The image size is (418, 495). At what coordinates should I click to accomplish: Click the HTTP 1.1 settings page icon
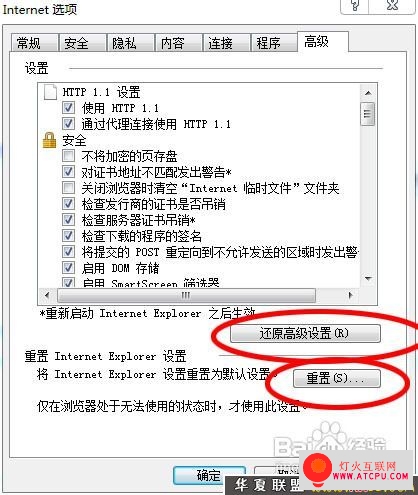50,92
